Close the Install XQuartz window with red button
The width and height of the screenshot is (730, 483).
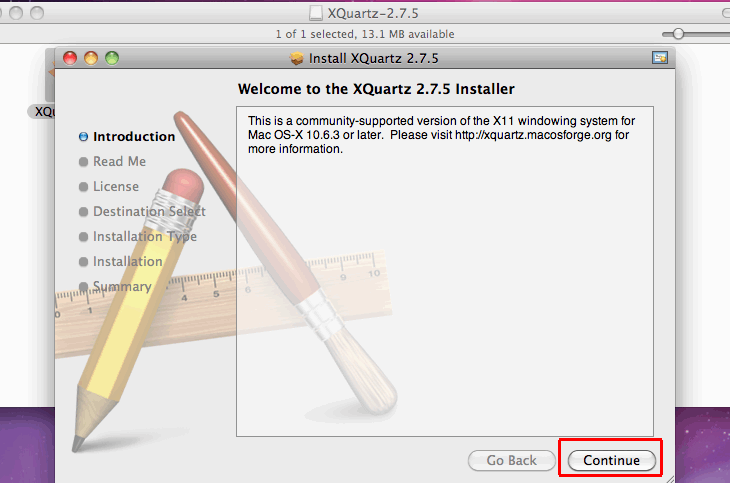click(x=70, y=58)
